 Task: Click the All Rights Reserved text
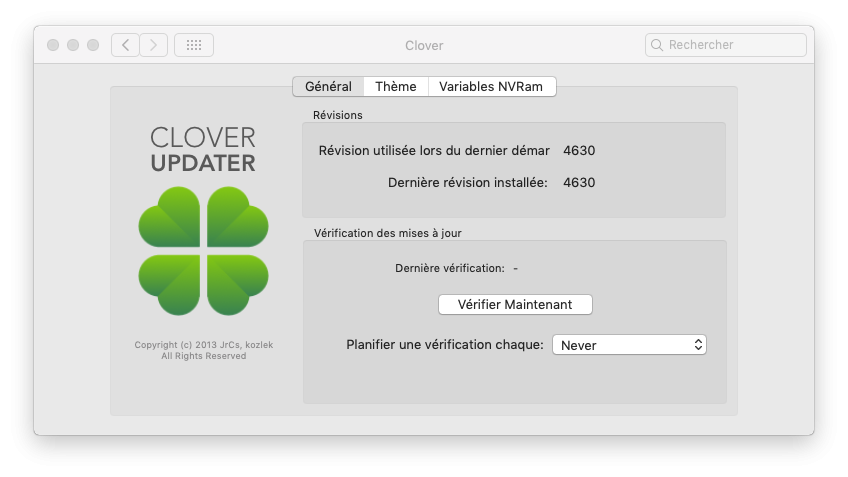tap(204, 356)
